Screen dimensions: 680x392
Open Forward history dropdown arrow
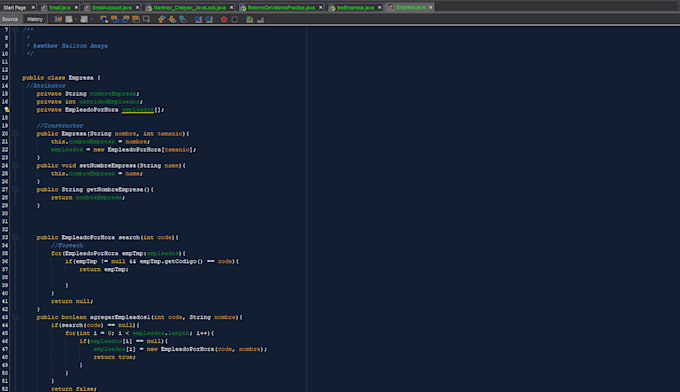(91, 20)
